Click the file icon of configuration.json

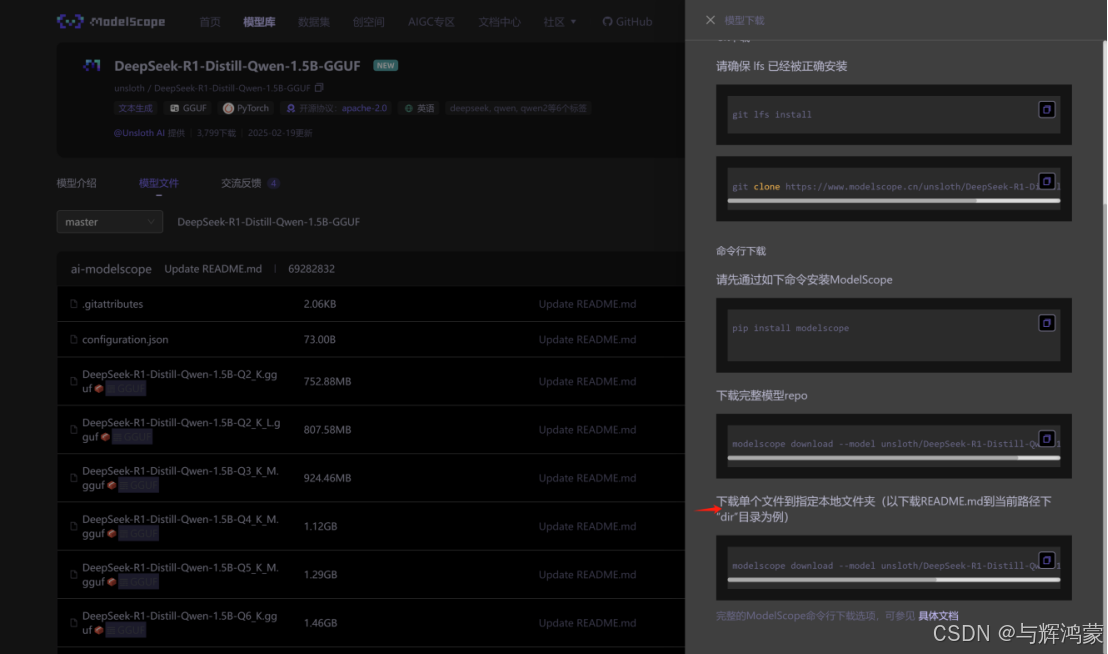73,340
